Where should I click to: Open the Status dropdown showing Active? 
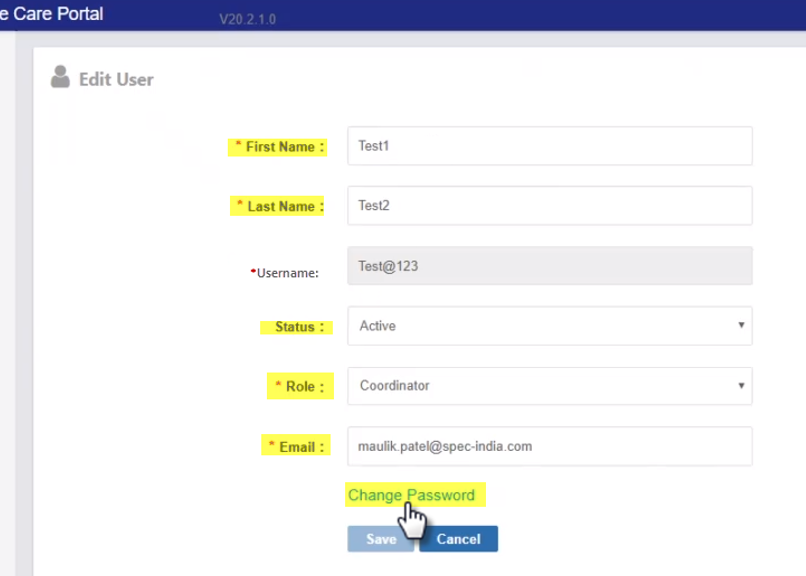click(549, 326)
